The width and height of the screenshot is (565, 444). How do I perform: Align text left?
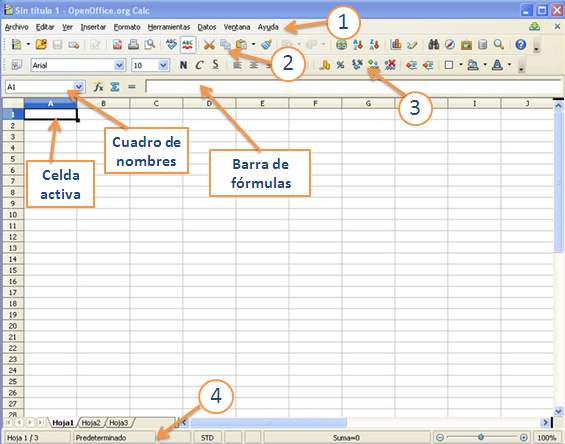(237, 65)
